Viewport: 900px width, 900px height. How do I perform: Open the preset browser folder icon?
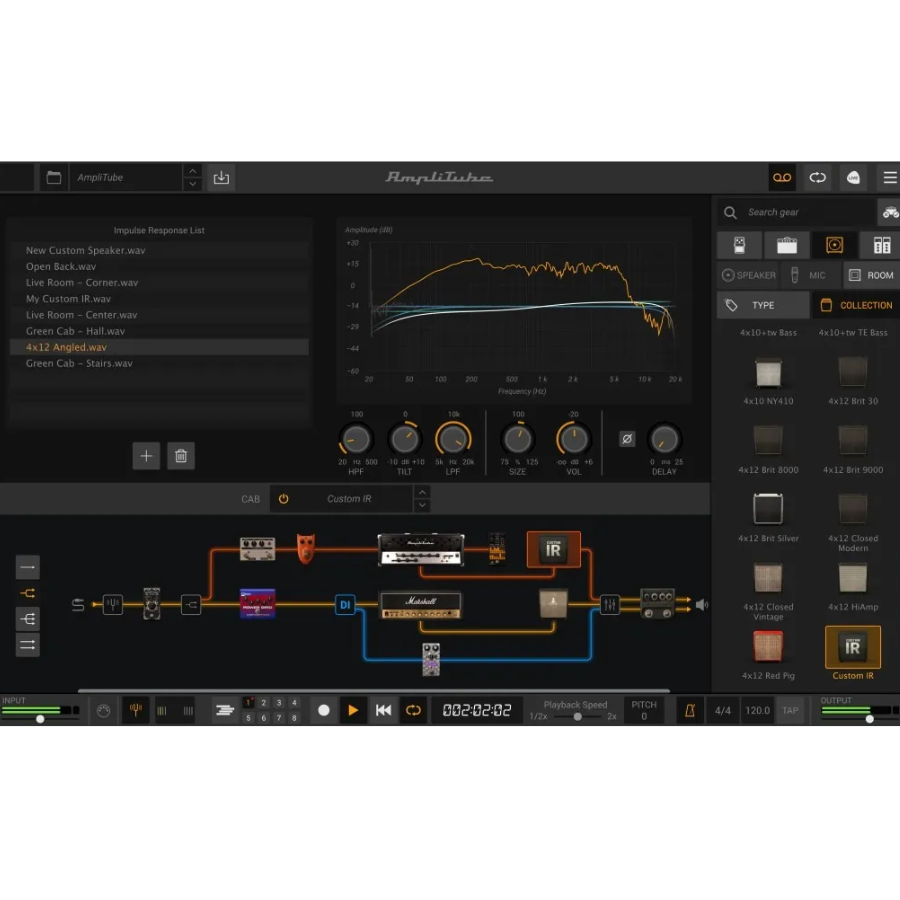[54, 178]
